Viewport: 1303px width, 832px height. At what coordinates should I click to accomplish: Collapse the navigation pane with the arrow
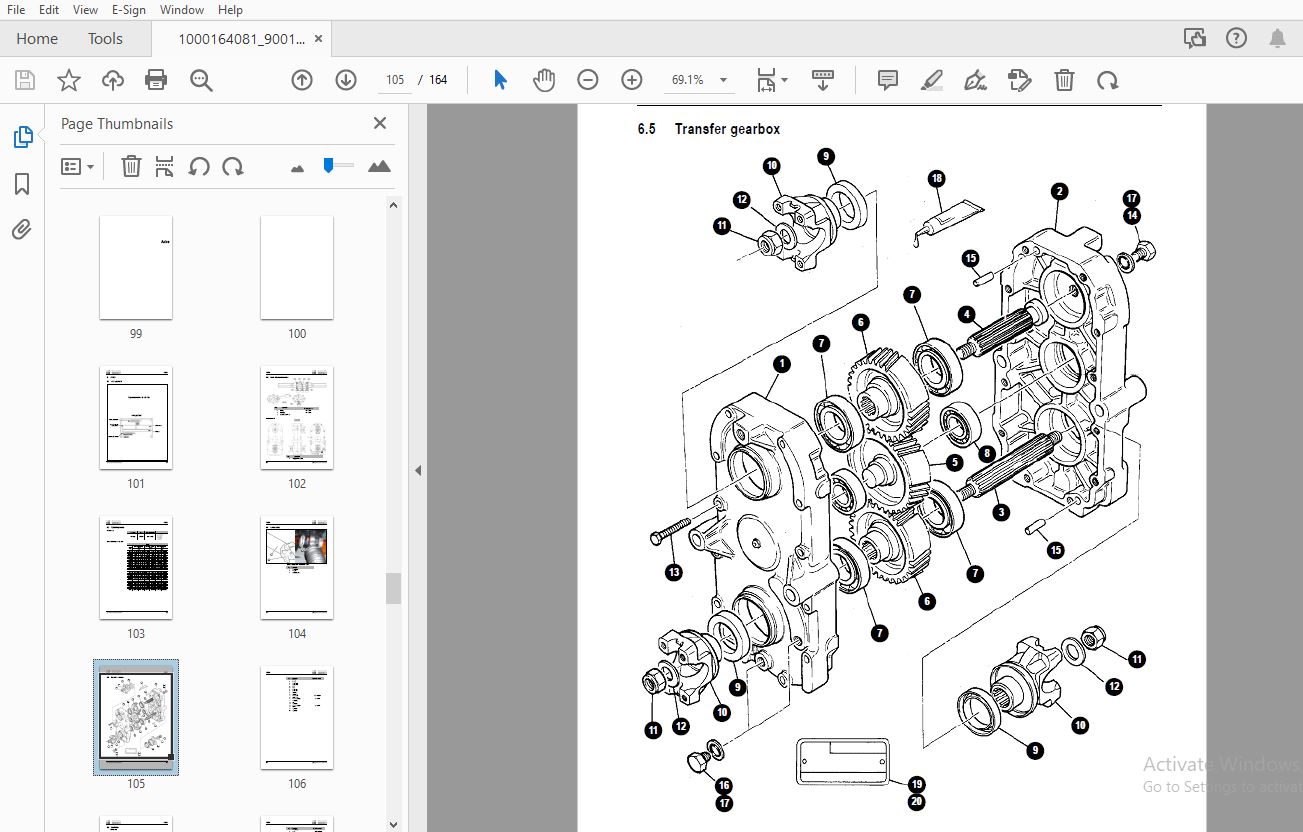(x=418, y=470)
